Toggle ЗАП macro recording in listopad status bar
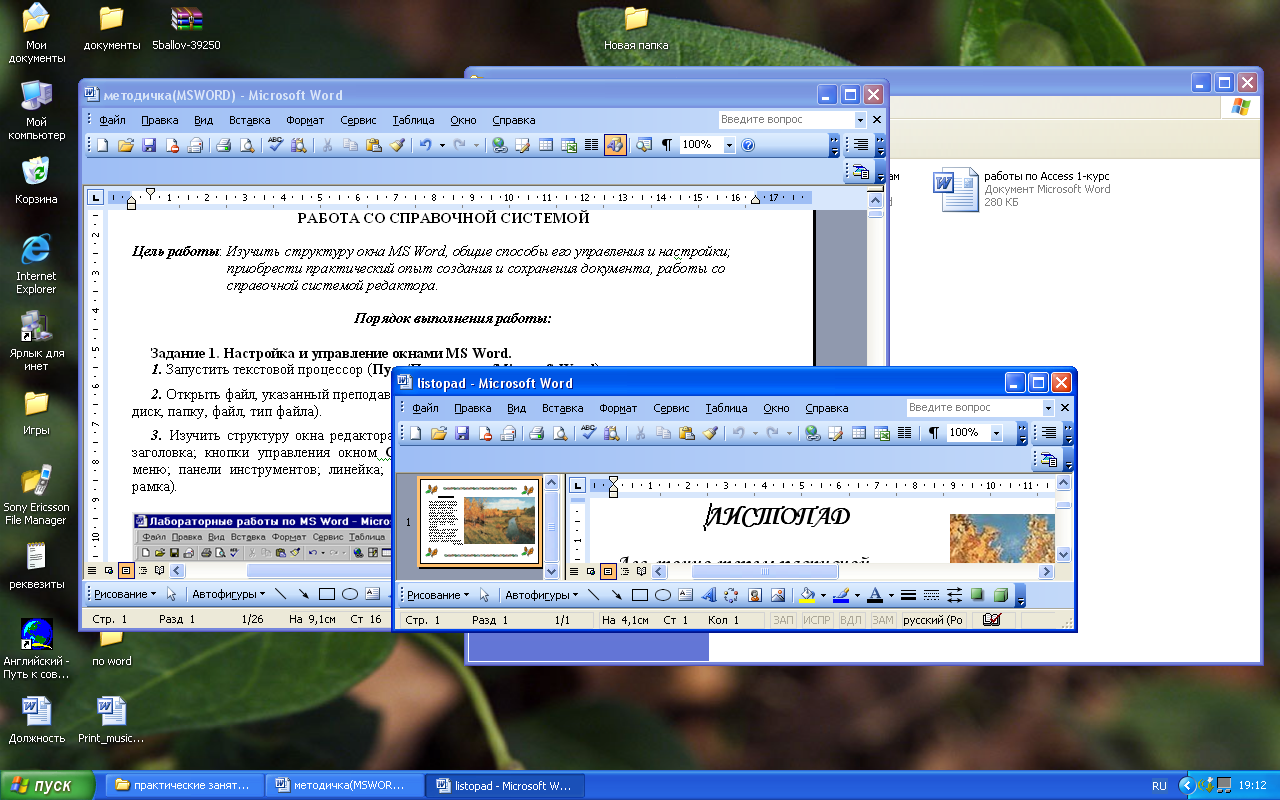Screen dimensions: 1280x800 click(784, 620)
